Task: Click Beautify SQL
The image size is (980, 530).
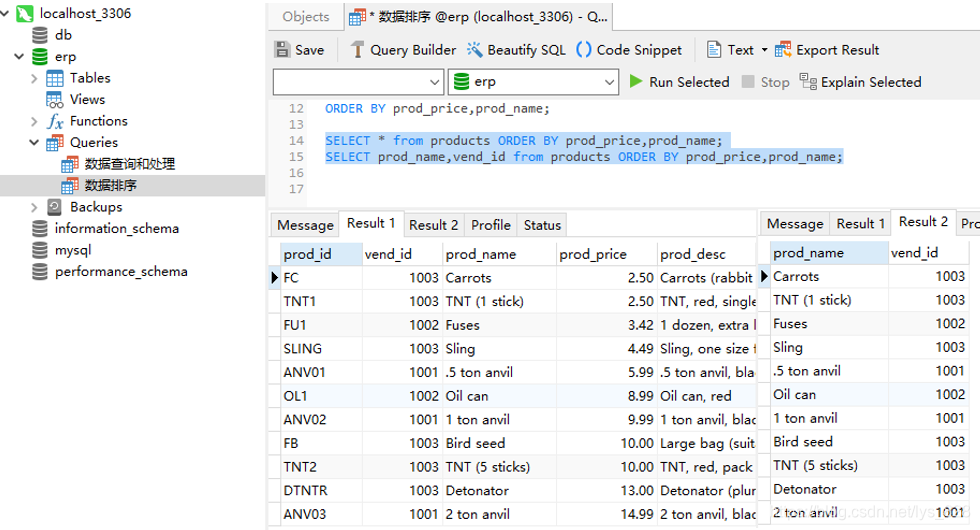Action: pyautogui.click(x=516, y=50)
